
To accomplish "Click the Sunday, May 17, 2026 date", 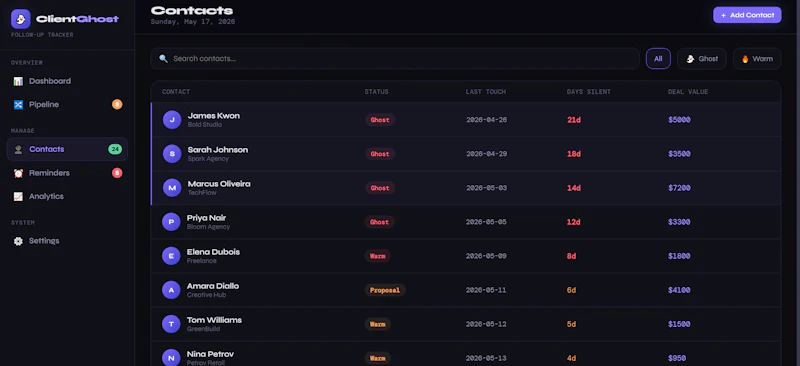I will [x=193, y=22].
